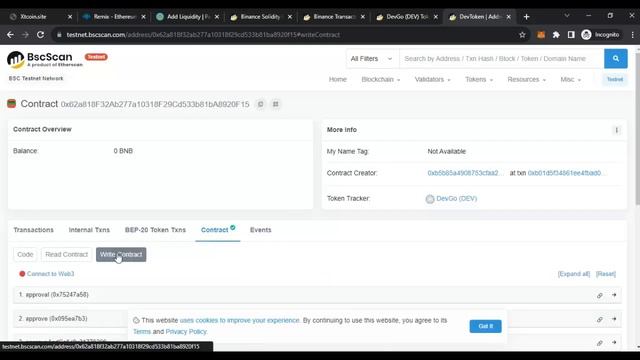
Task: Close the Xtcoin.site tab
Action: (70, 17)
